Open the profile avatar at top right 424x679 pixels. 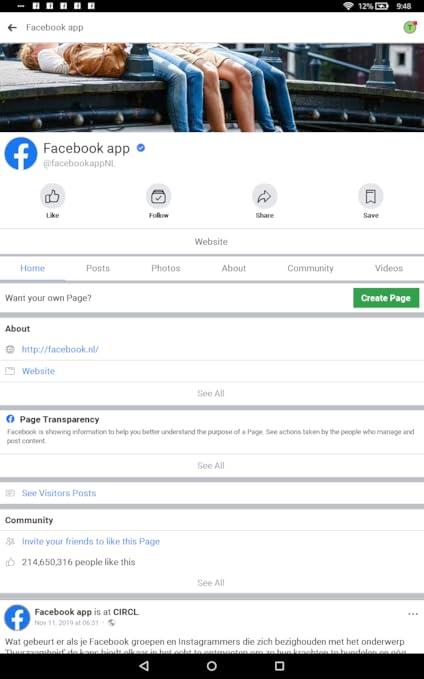coord(410,28)
